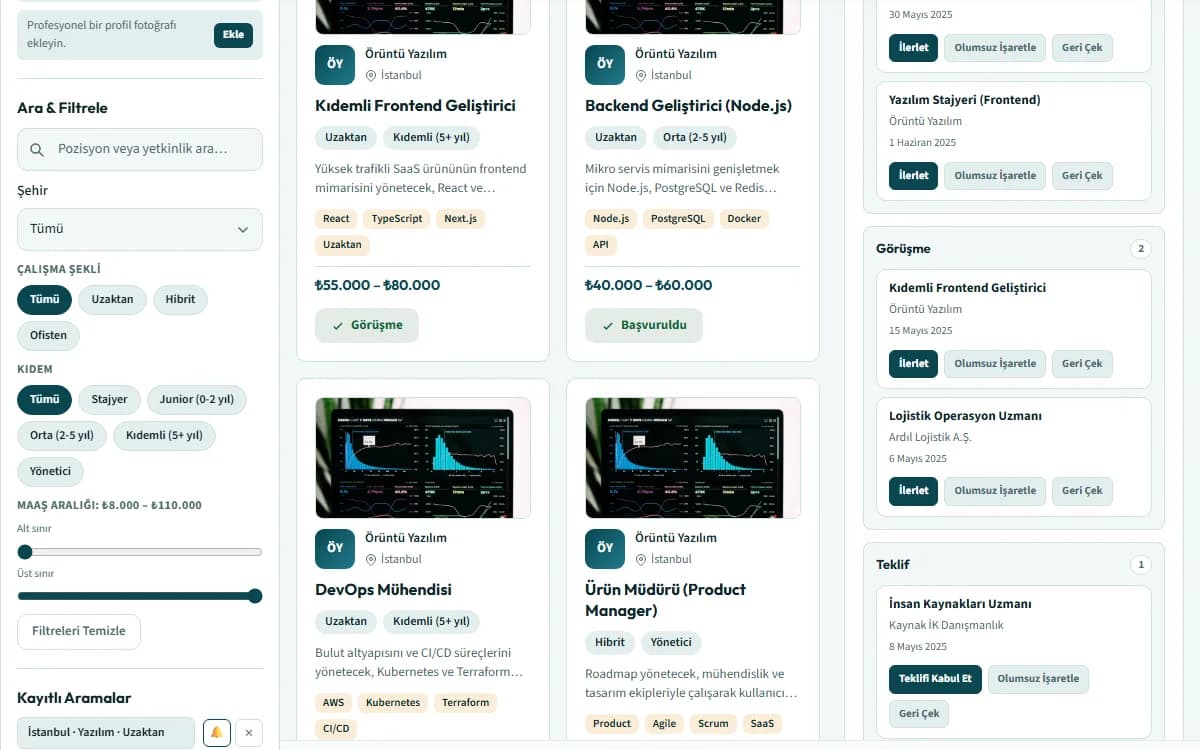
Task: Select Stajyer seniority filter chip
Action: point(109,399)
